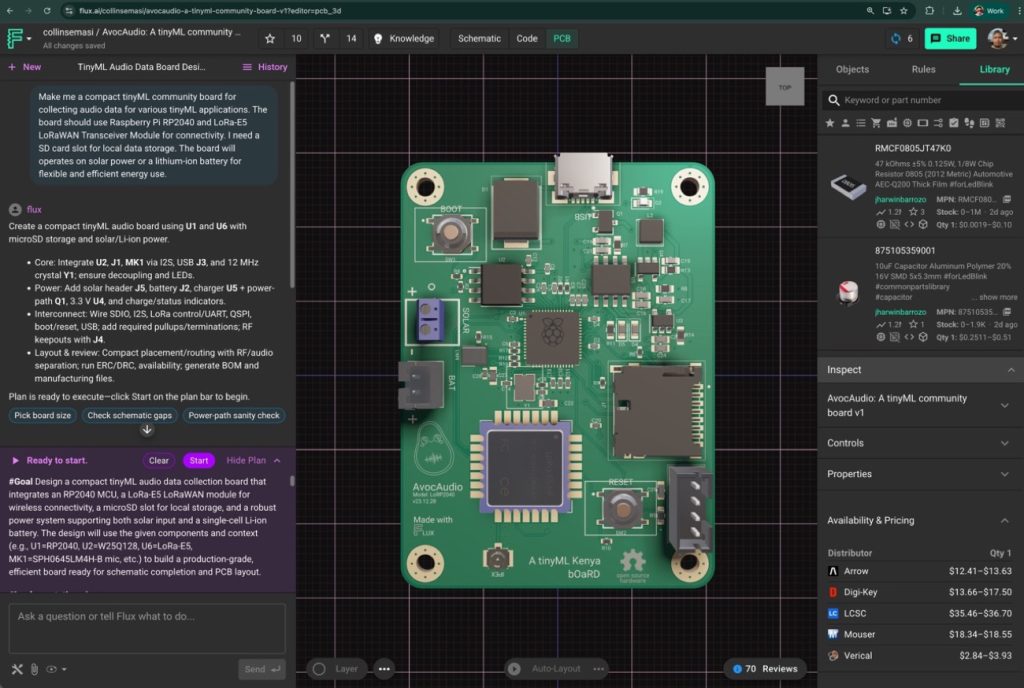Click the fork project icon

coord(325,39)
